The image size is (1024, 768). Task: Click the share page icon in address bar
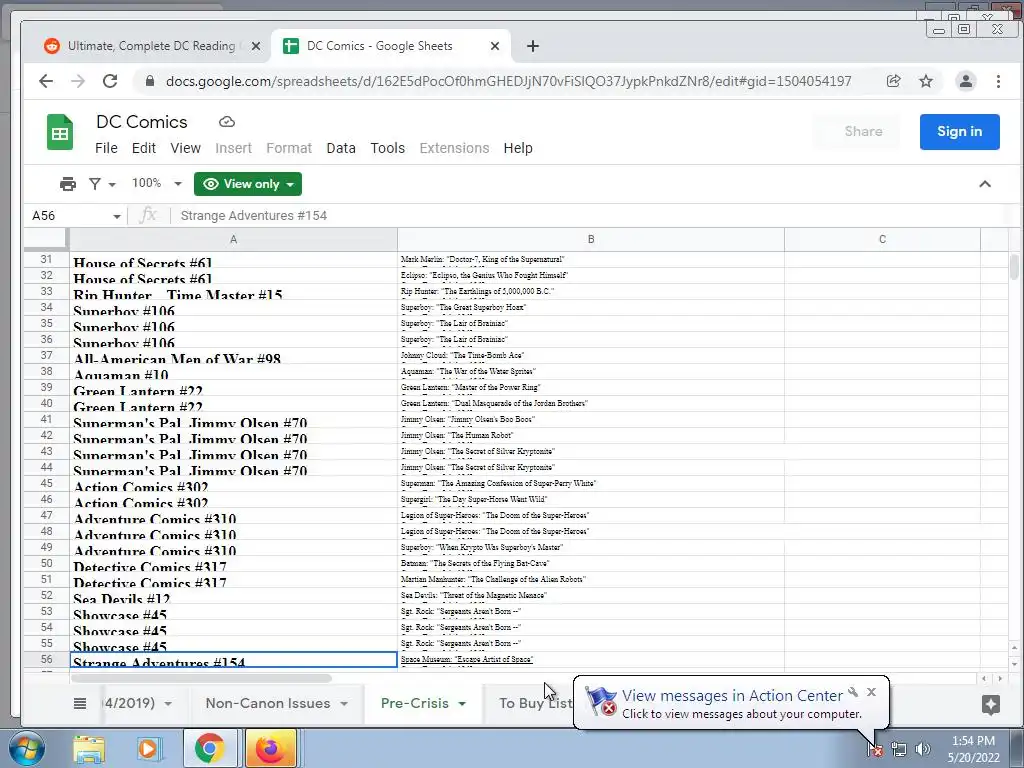pos(893,81)
